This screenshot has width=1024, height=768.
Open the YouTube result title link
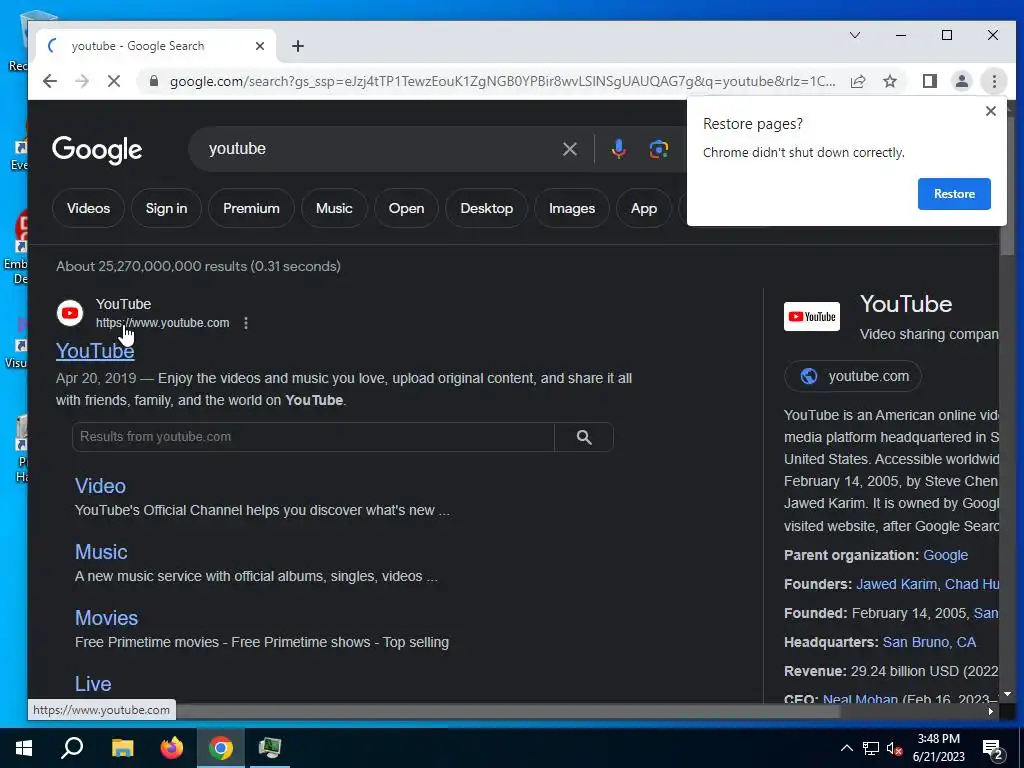[x=95, y=351]
